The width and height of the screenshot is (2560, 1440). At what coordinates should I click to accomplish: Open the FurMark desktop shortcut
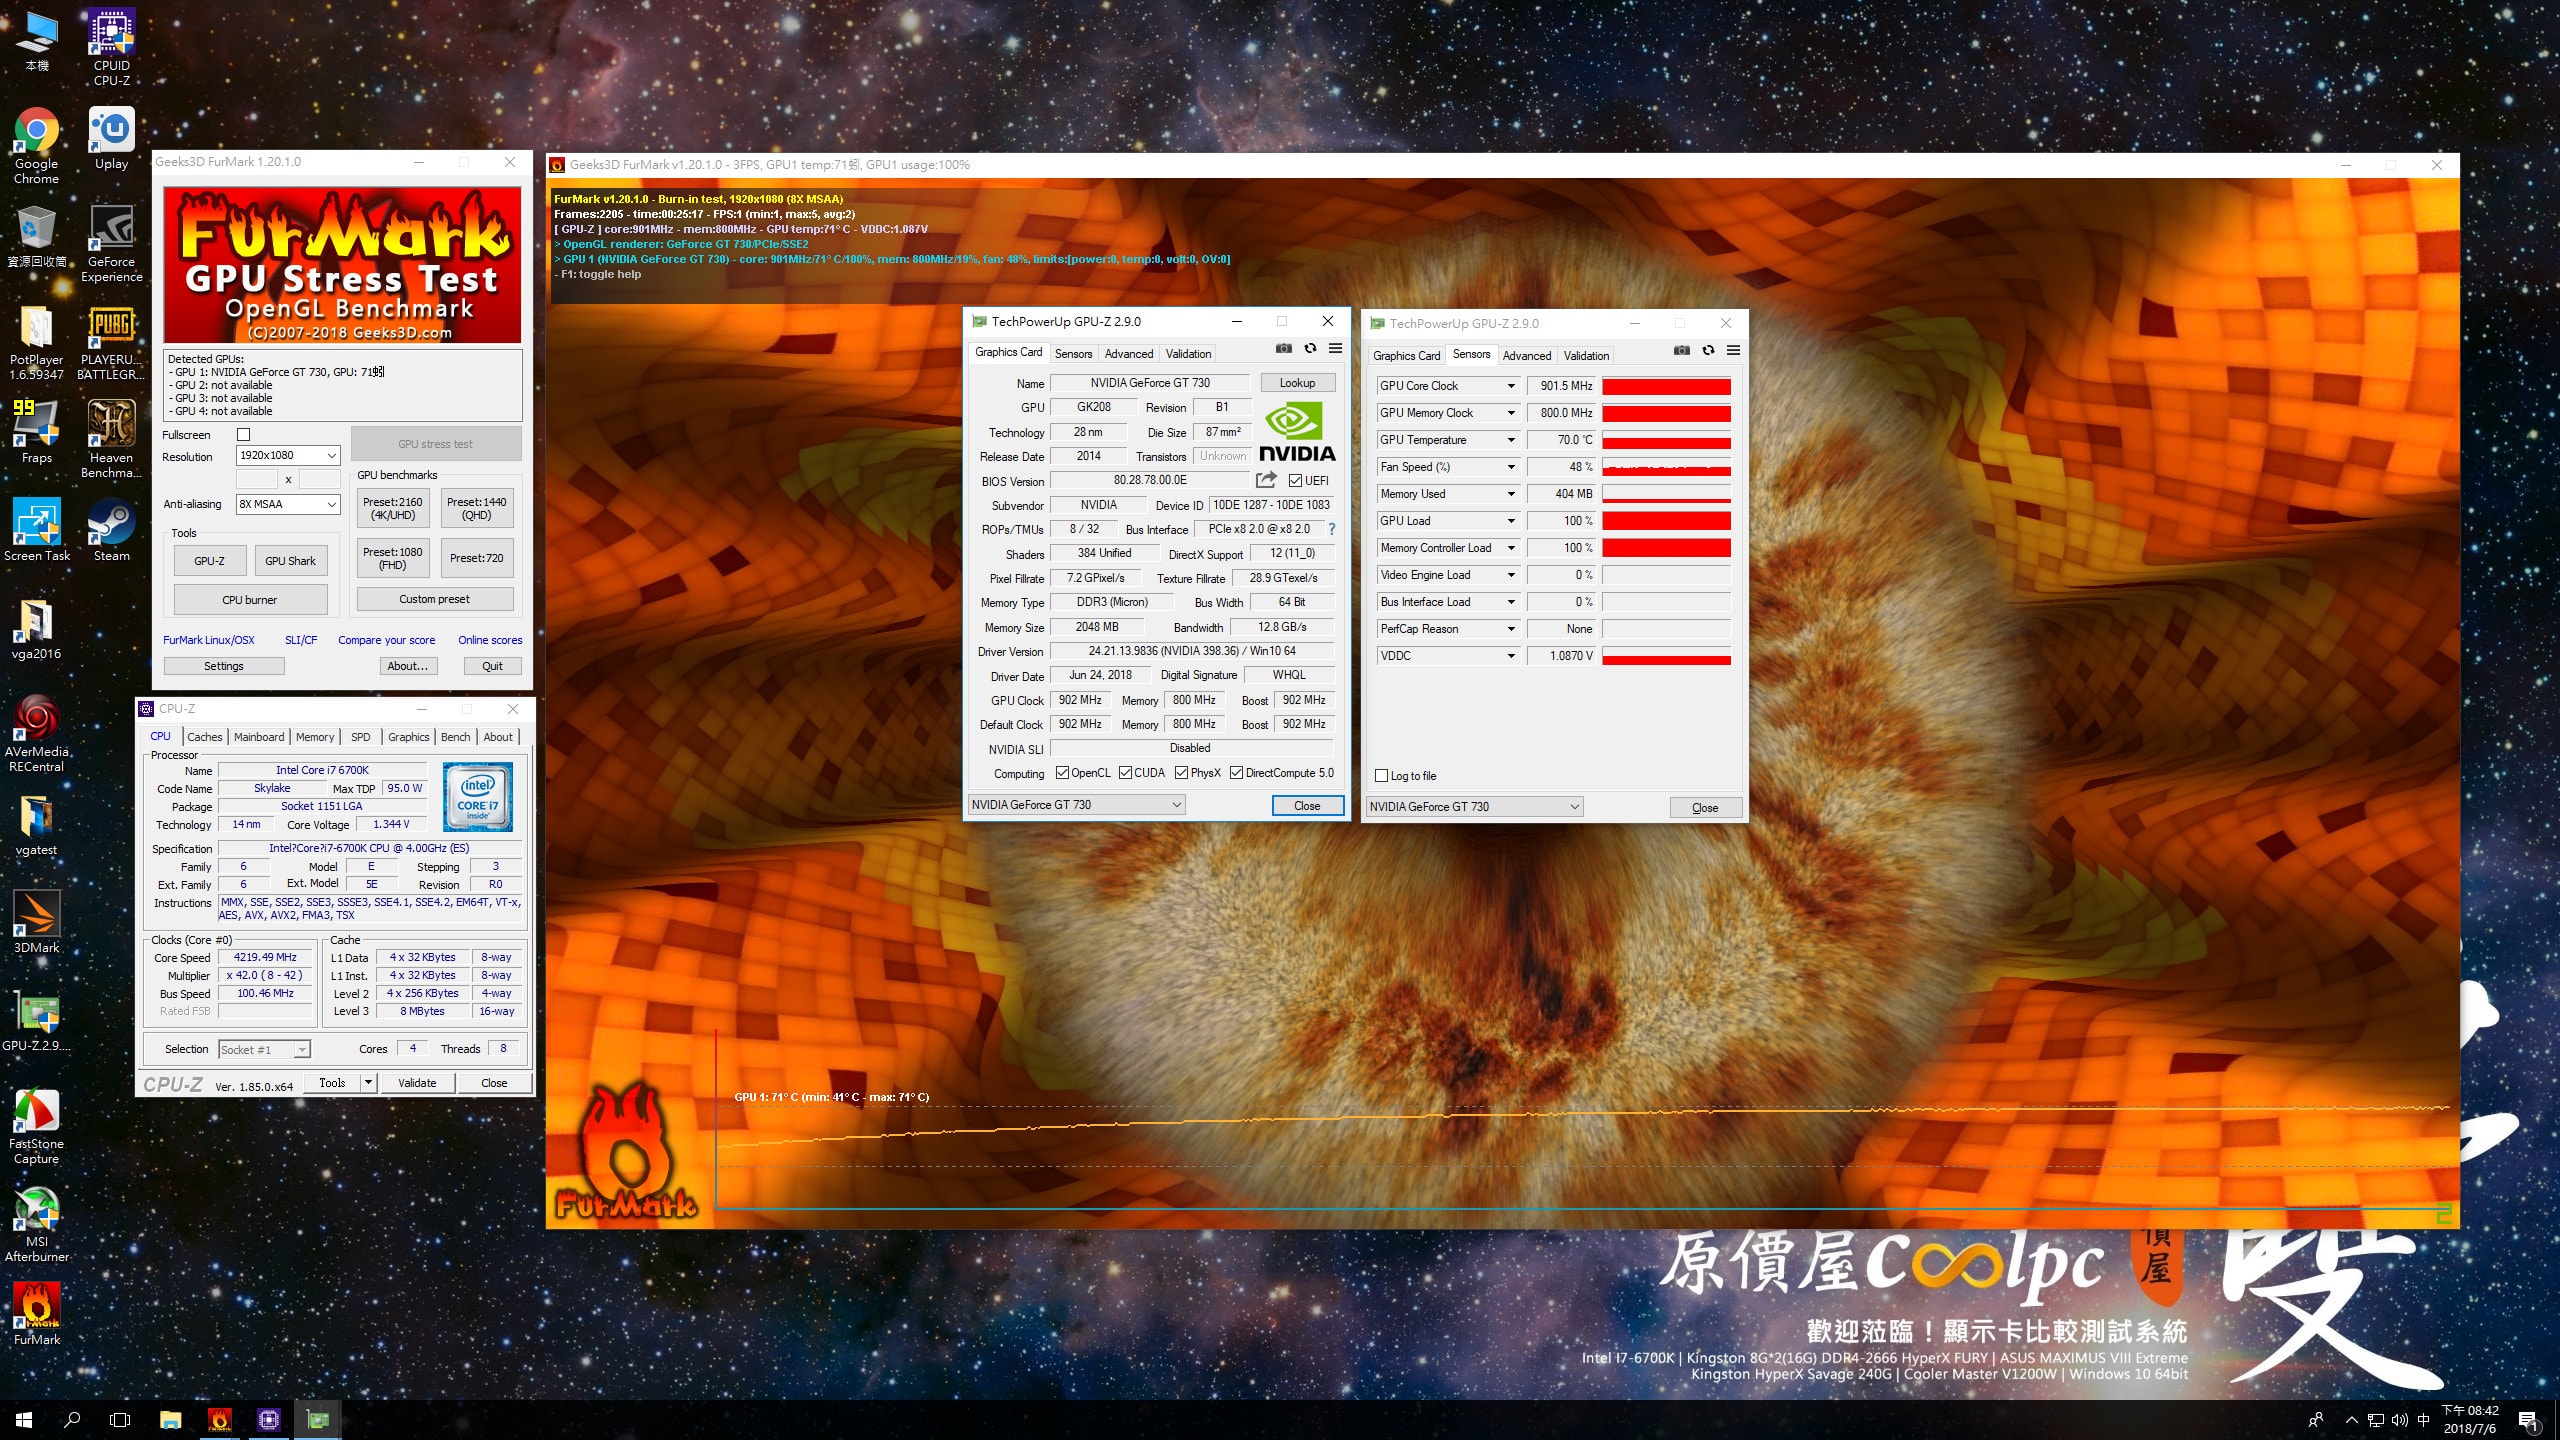[x=36, y=1314]
